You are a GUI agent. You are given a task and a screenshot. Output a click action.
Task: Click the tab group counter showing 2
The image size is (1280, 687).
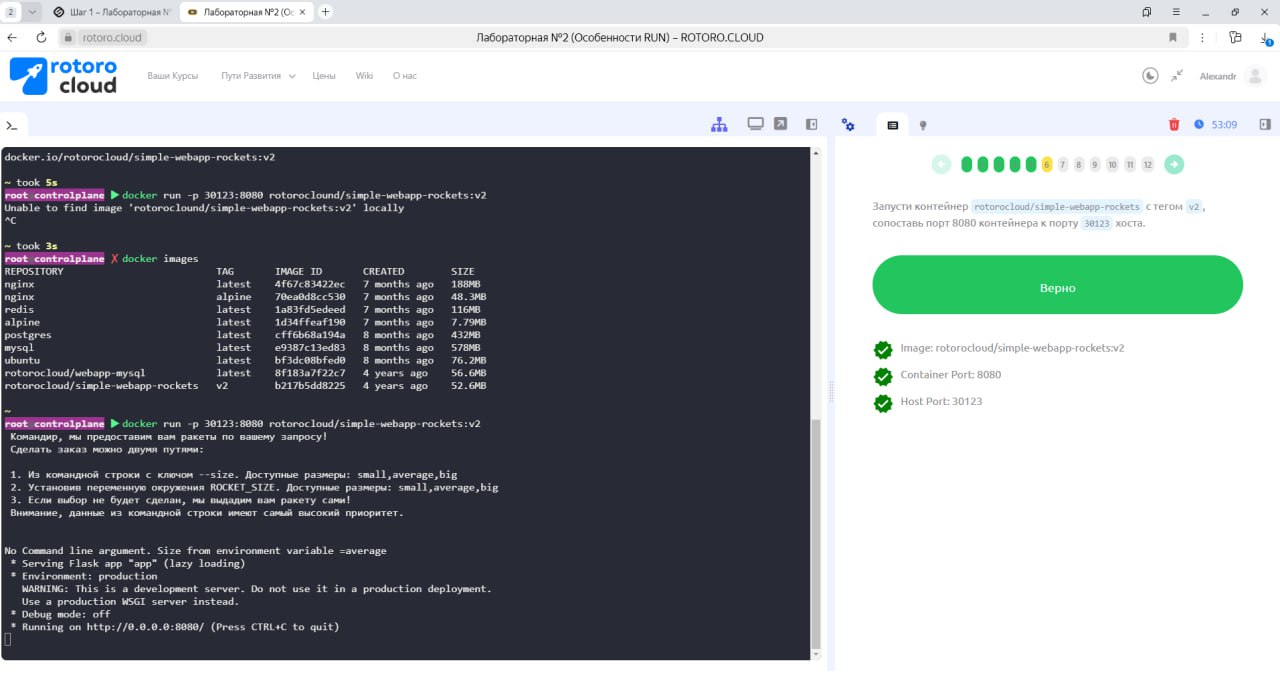point(11,12)
